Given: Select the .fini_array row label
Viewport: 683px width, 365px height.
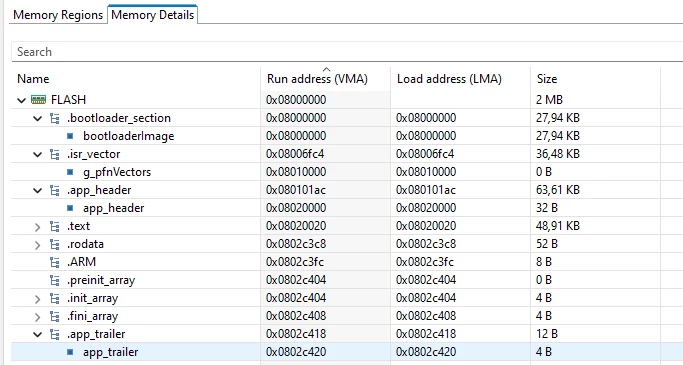Looking at the screenshot, I should [x=93, y=316].
